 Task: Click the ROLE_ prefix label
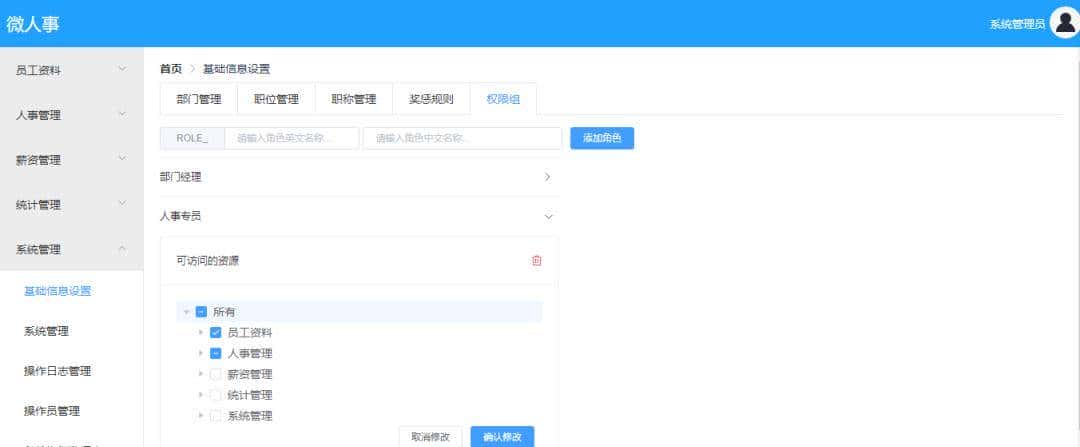coord(192,138)
